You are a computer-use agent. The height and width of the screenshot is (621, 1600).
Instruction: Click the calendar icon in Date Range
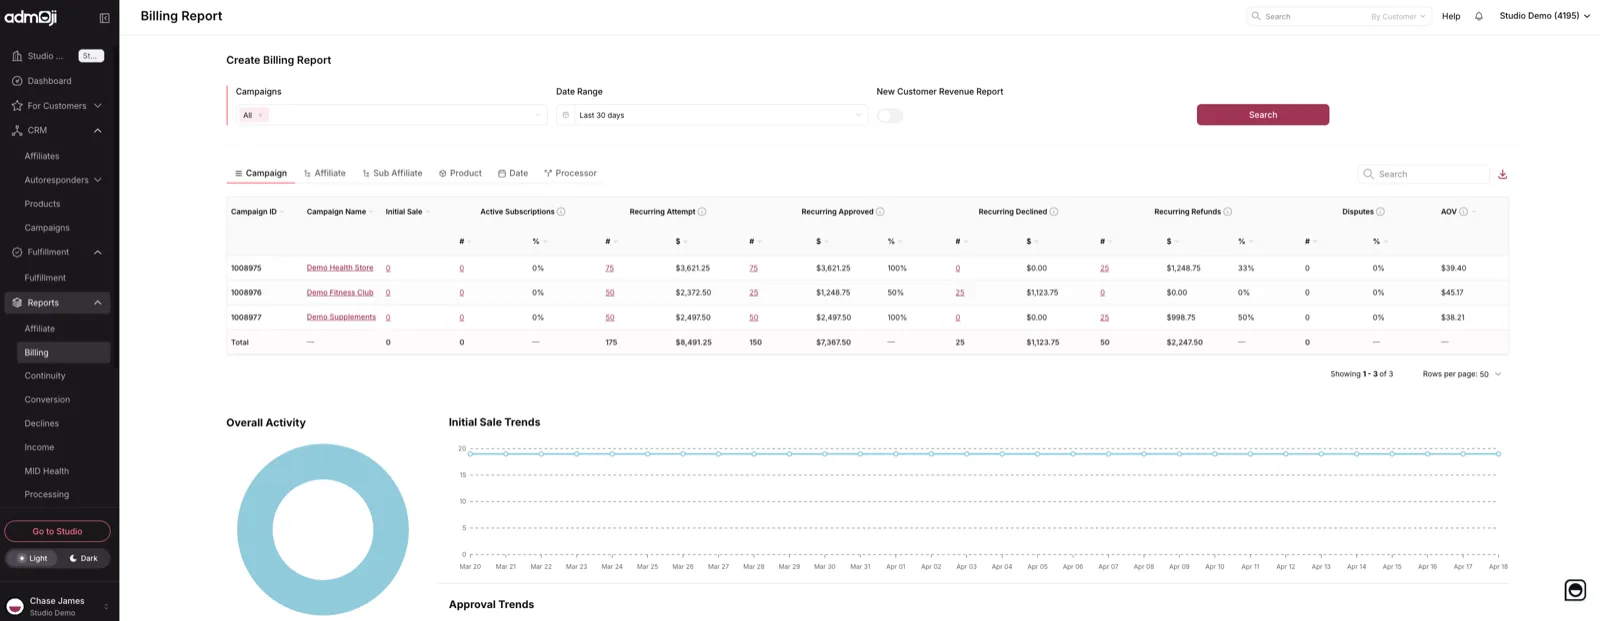tap(566, 115)
